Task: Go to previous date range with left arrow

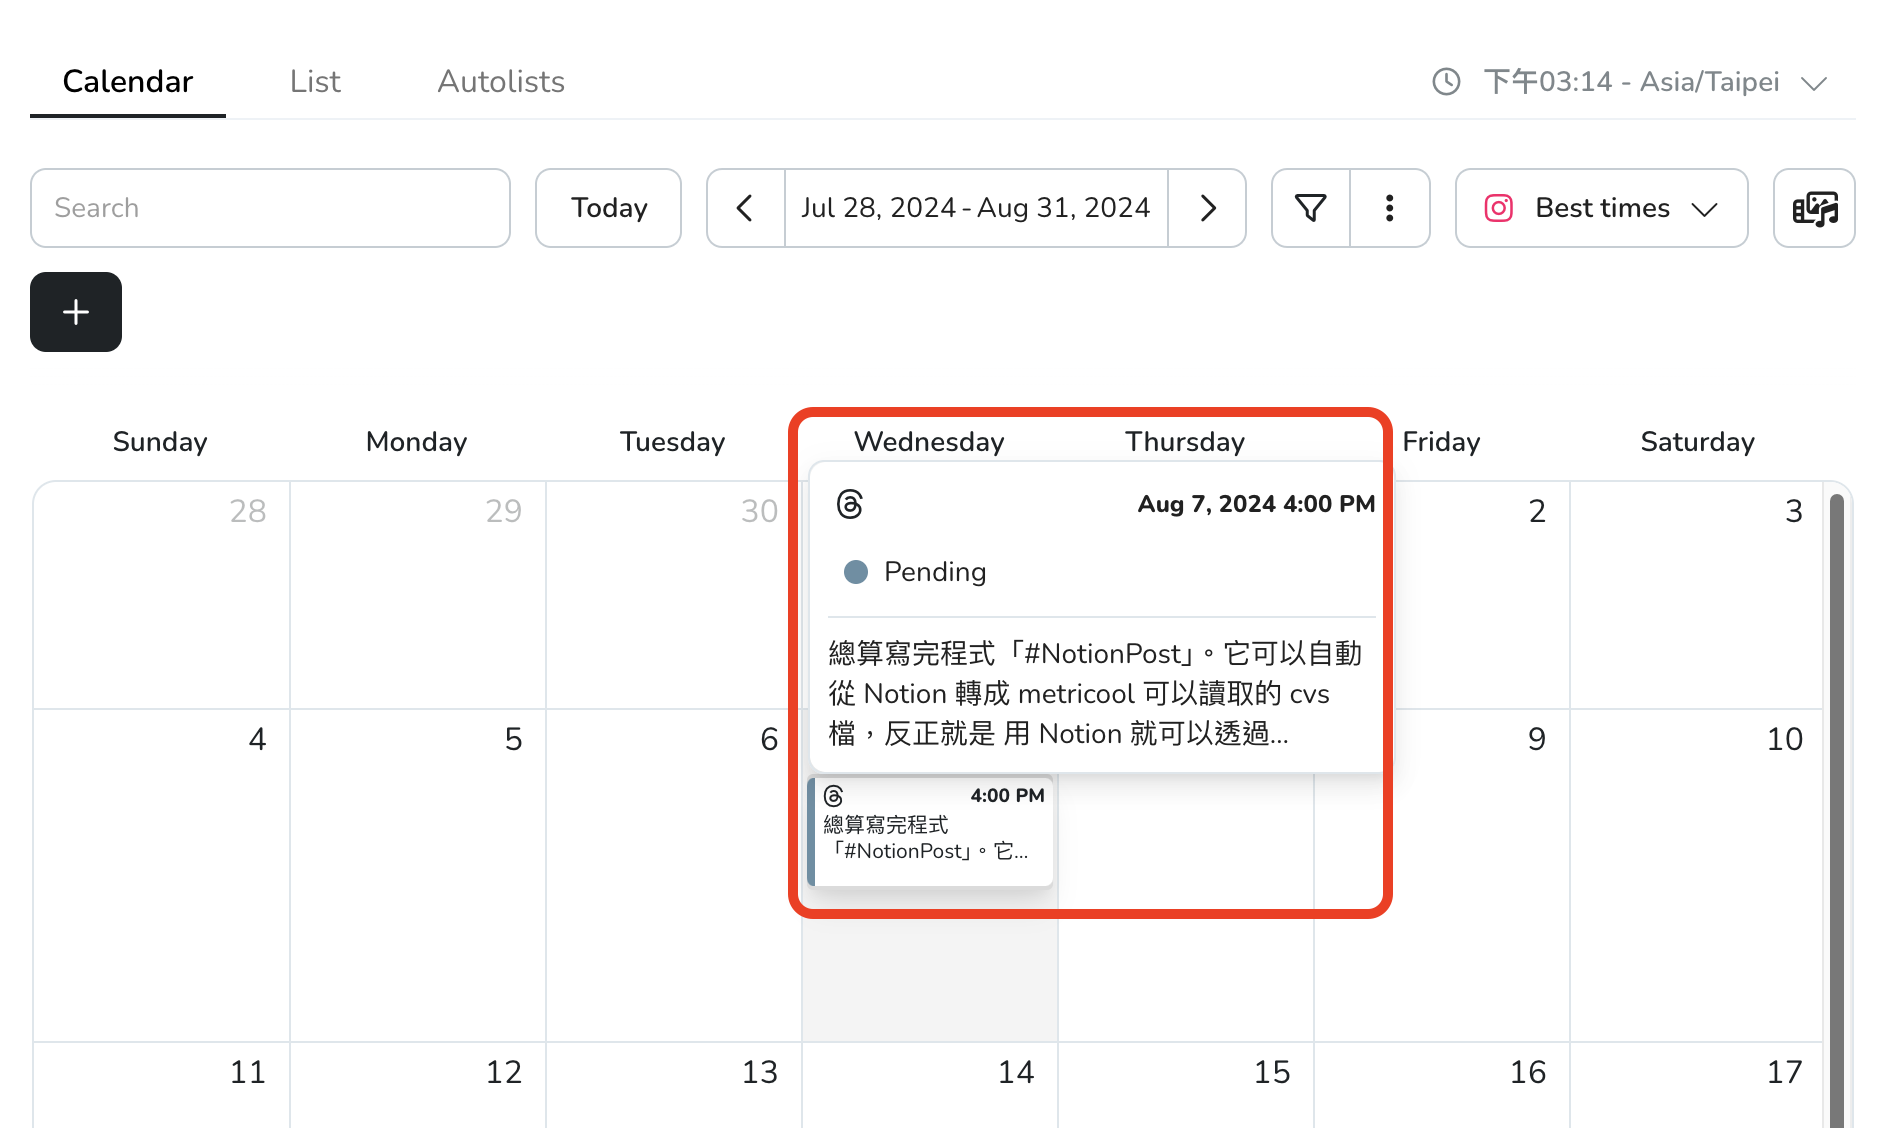Action: [x=745, y=208]
